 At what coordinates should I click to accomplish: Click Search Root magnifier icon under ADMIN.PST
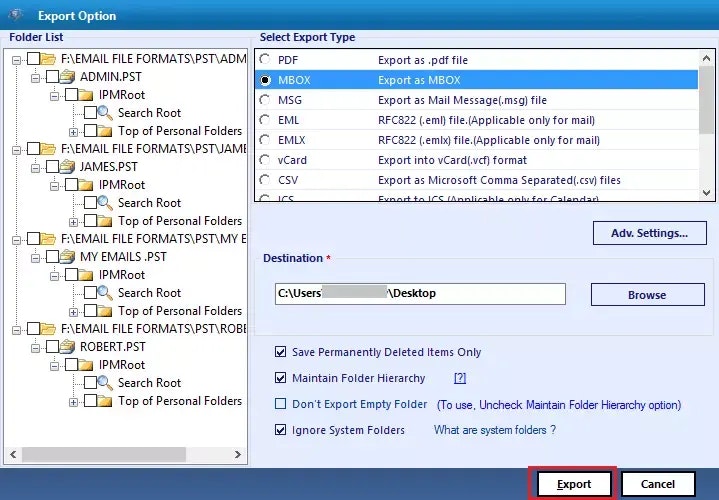tap(105, 112)
